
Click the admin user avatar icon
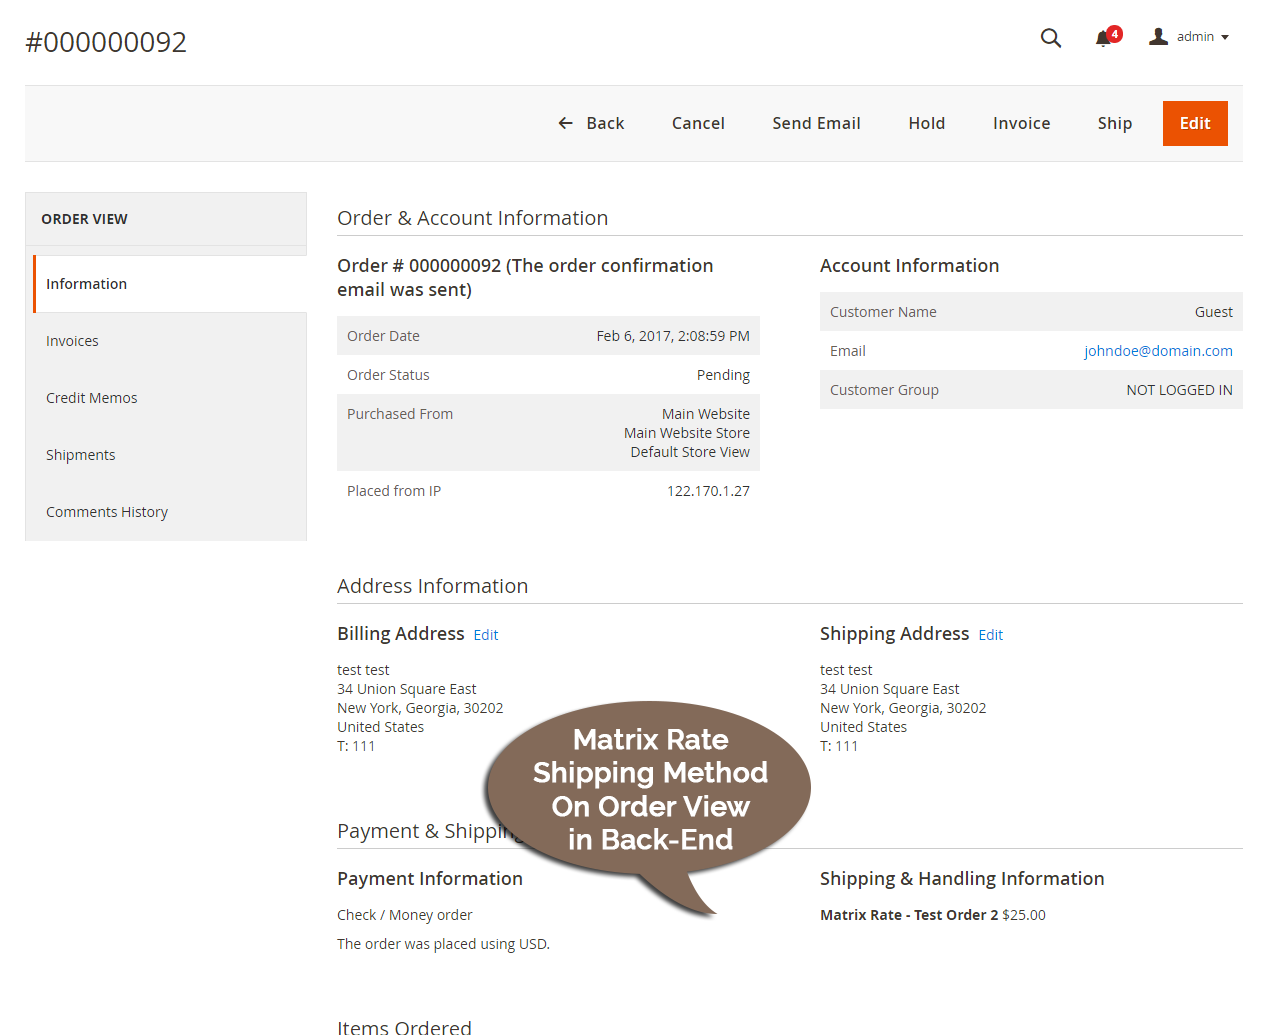click(x=1158, y=36)
